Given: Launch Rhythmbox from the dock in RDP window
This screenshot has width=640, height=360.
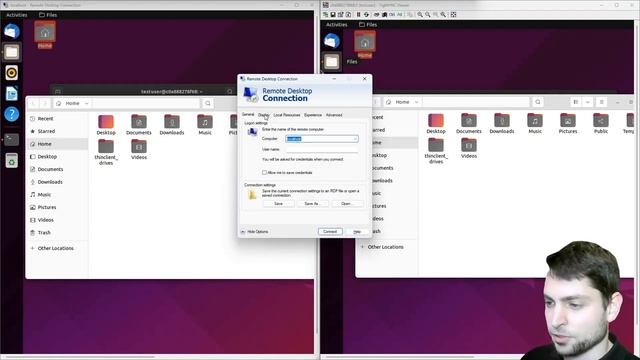Looking at the screenshot, I should (11, 73).
